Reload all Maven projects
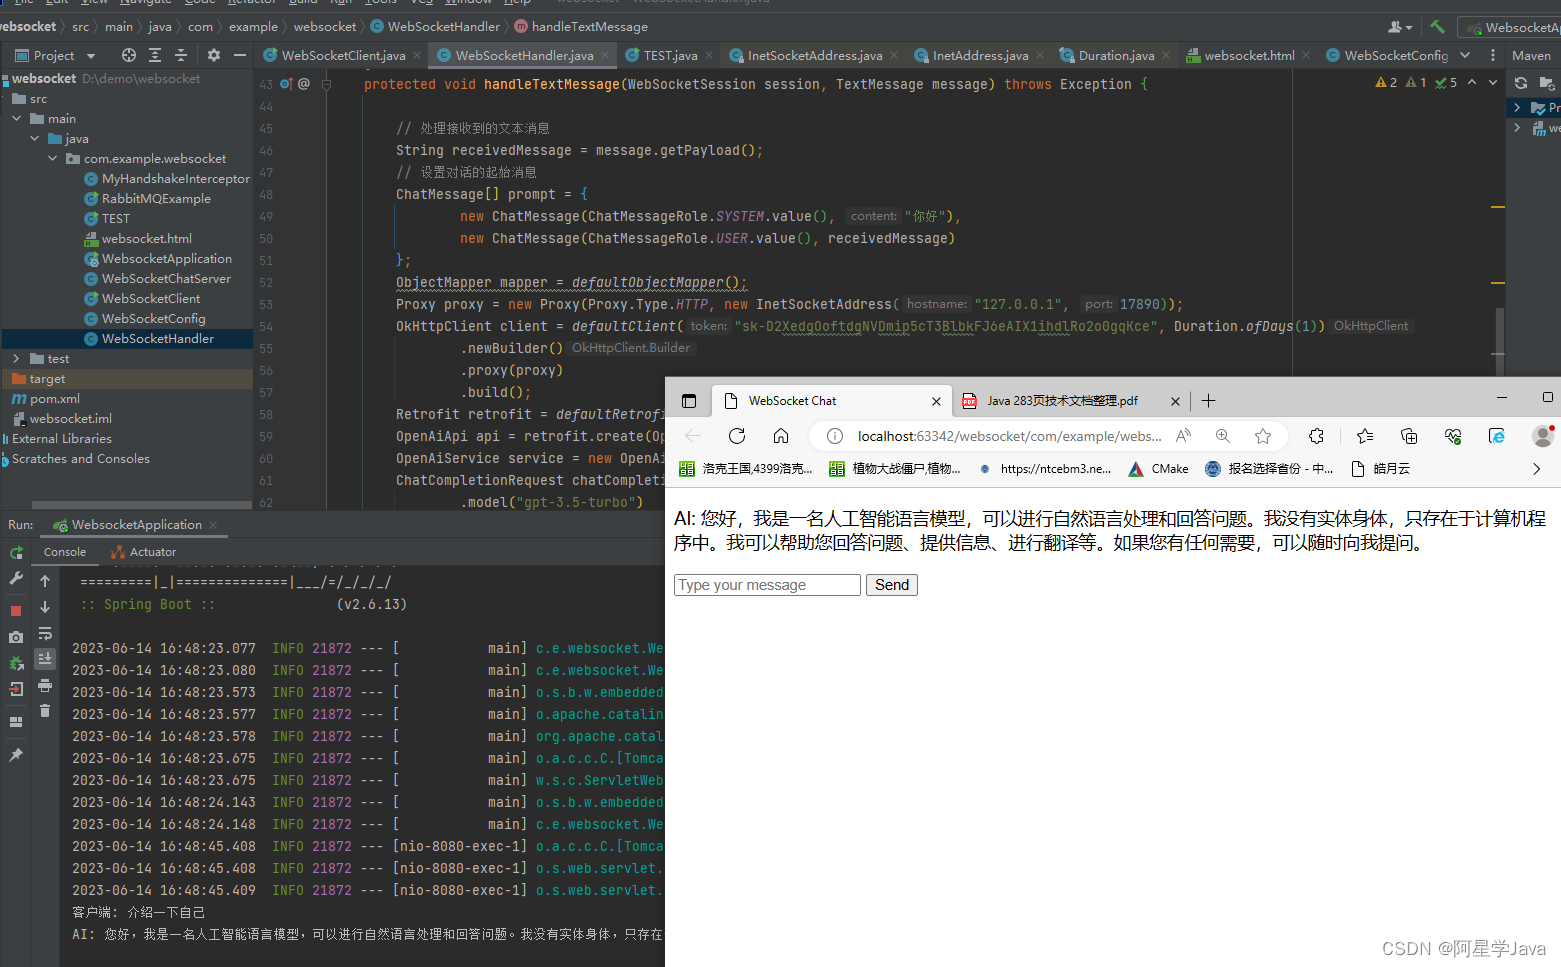Image resolution: width=1561 pixels, height=967 pixels. tap(1521, 83)
